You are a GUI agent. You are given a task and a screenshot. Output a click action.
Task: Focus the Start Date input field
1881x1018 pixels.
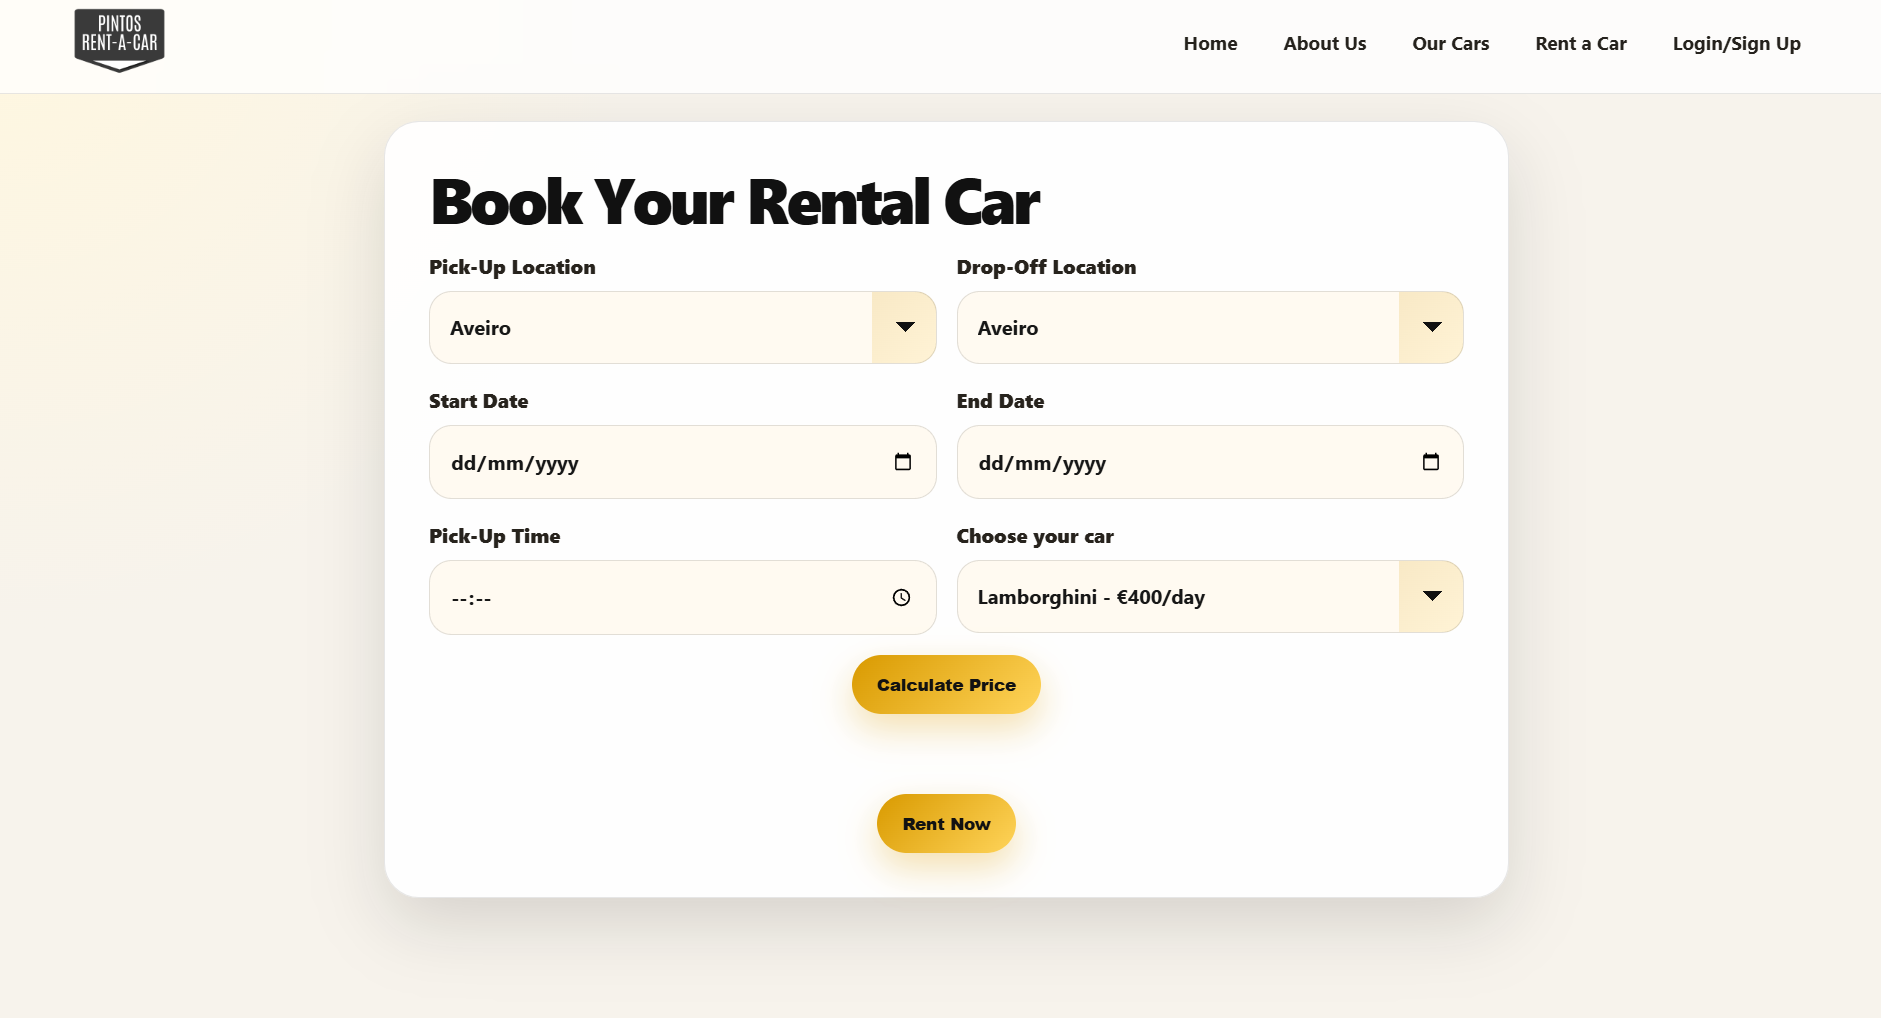pyautogui.click(x=683, y=462)
